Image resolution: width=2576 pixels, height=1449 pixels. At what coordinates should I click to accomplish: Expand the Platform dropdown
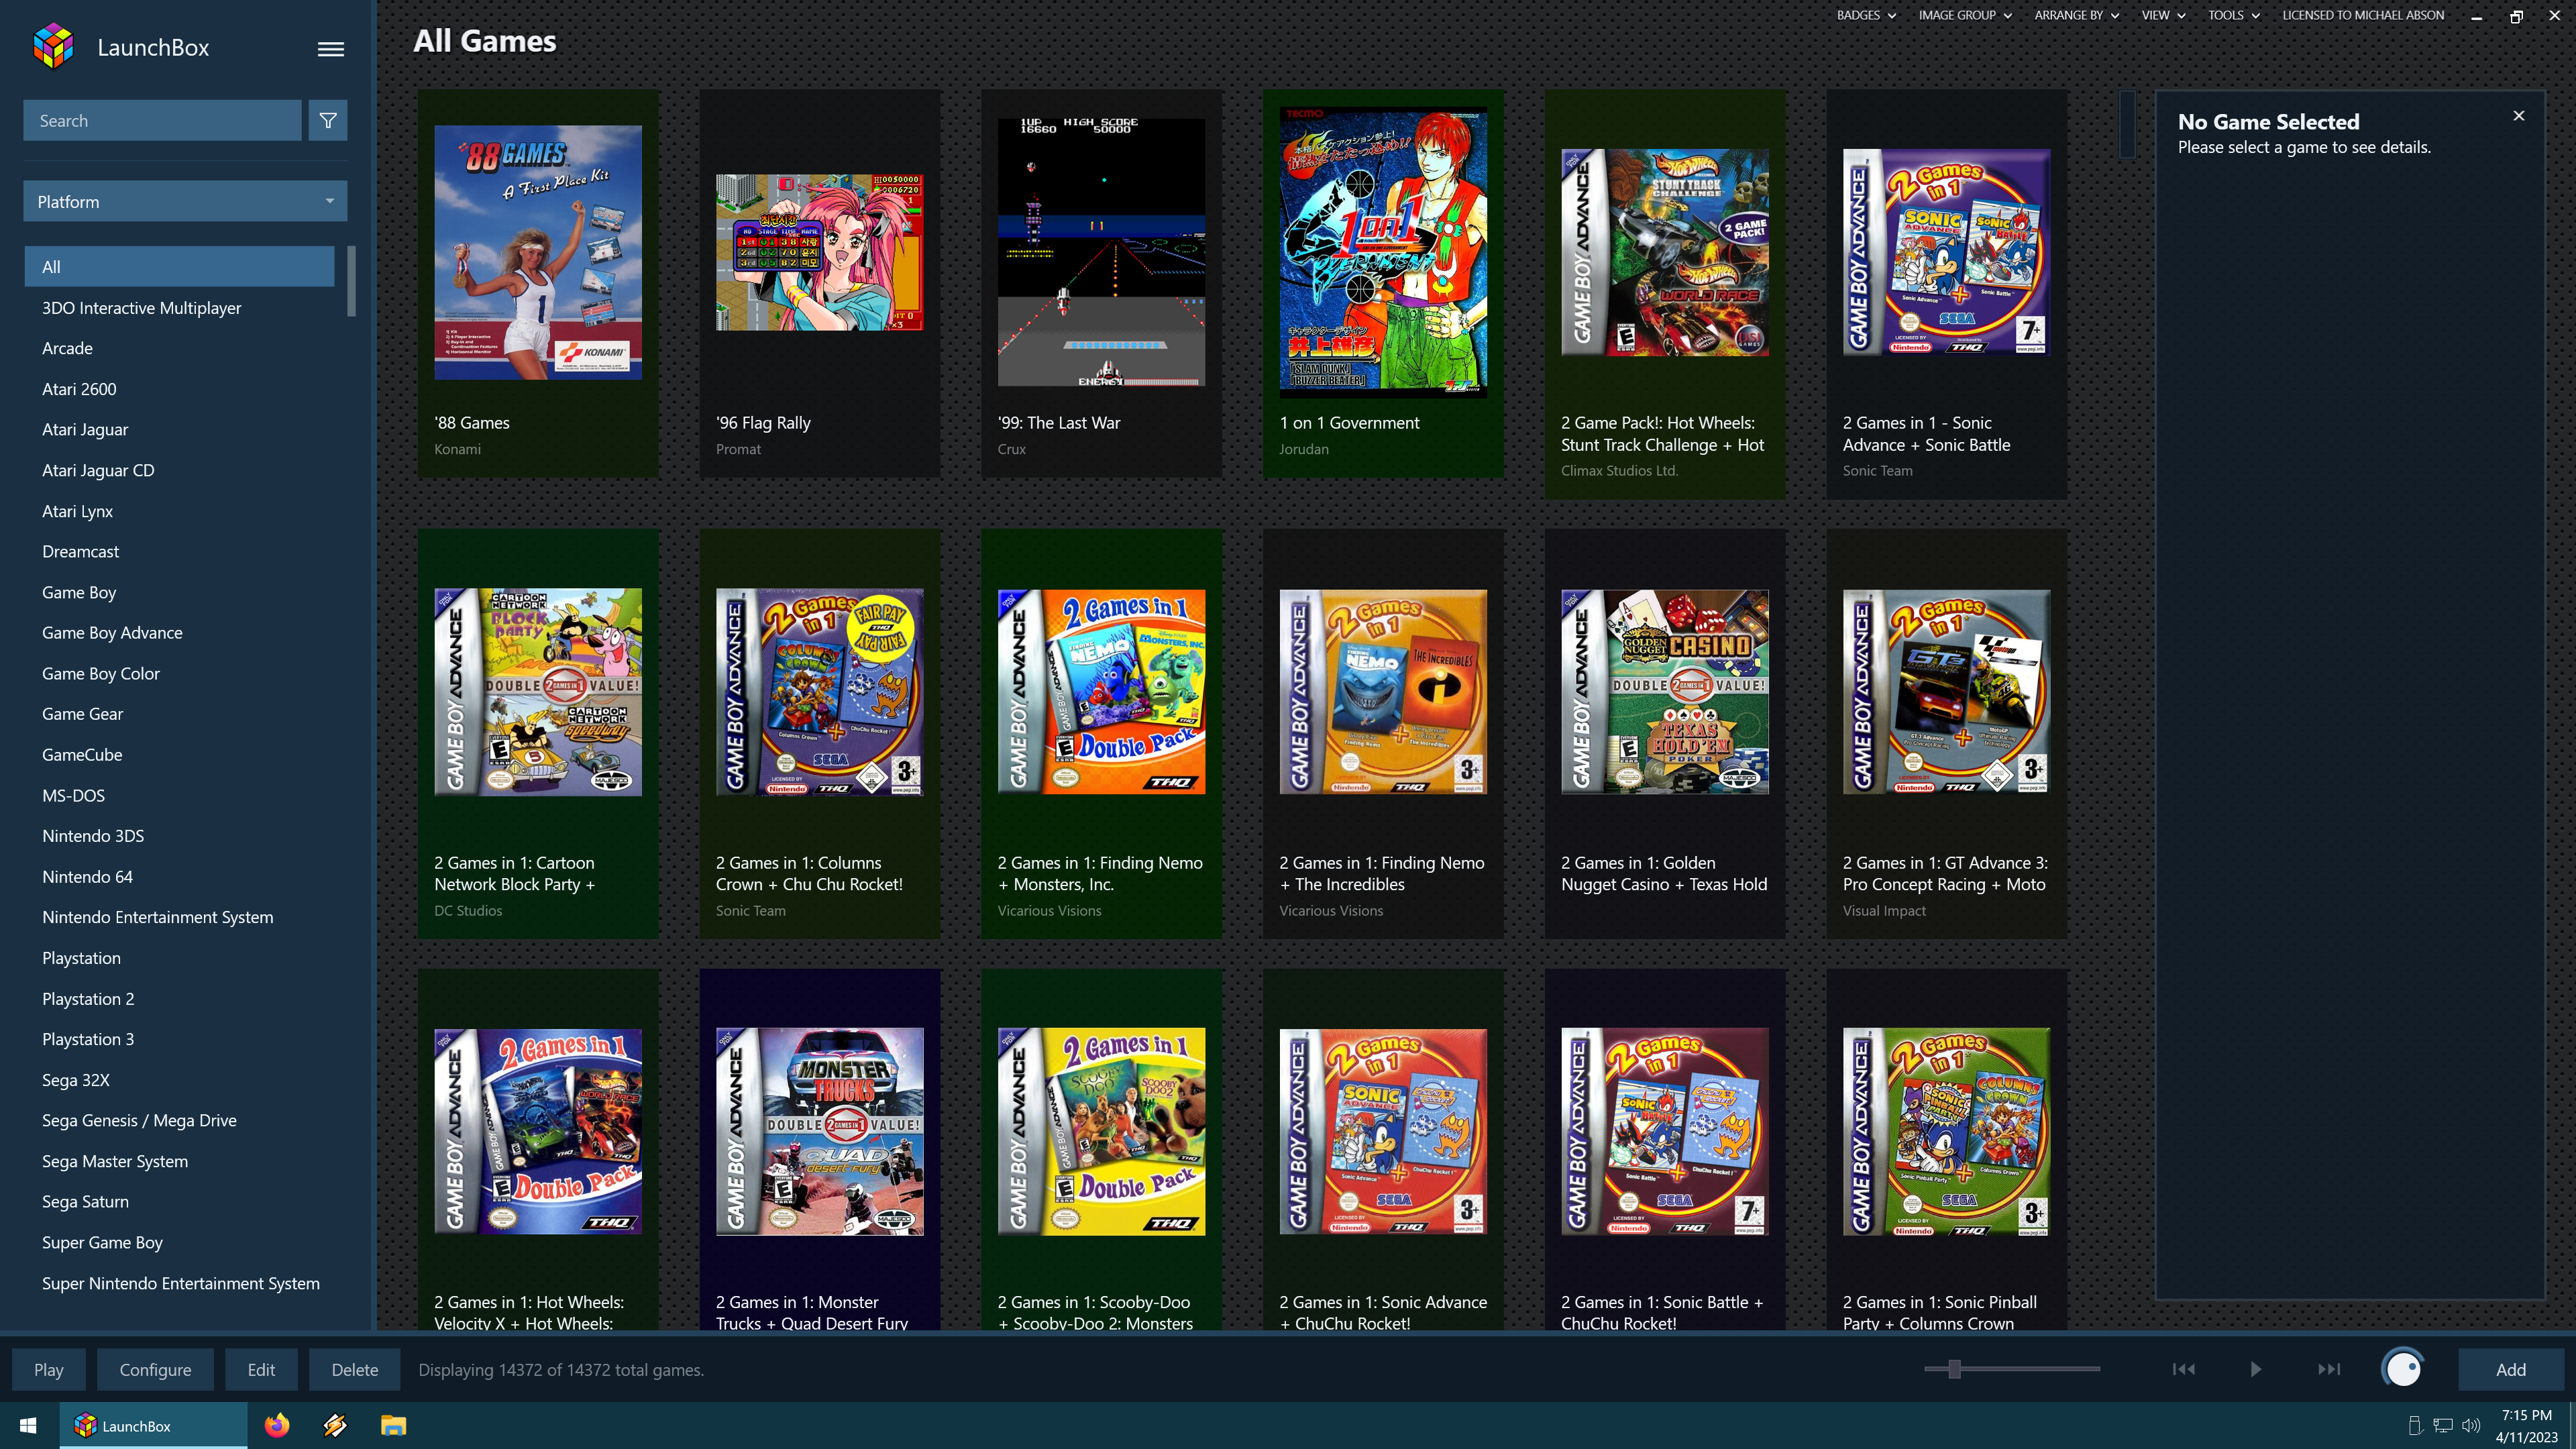click(185, 201)
